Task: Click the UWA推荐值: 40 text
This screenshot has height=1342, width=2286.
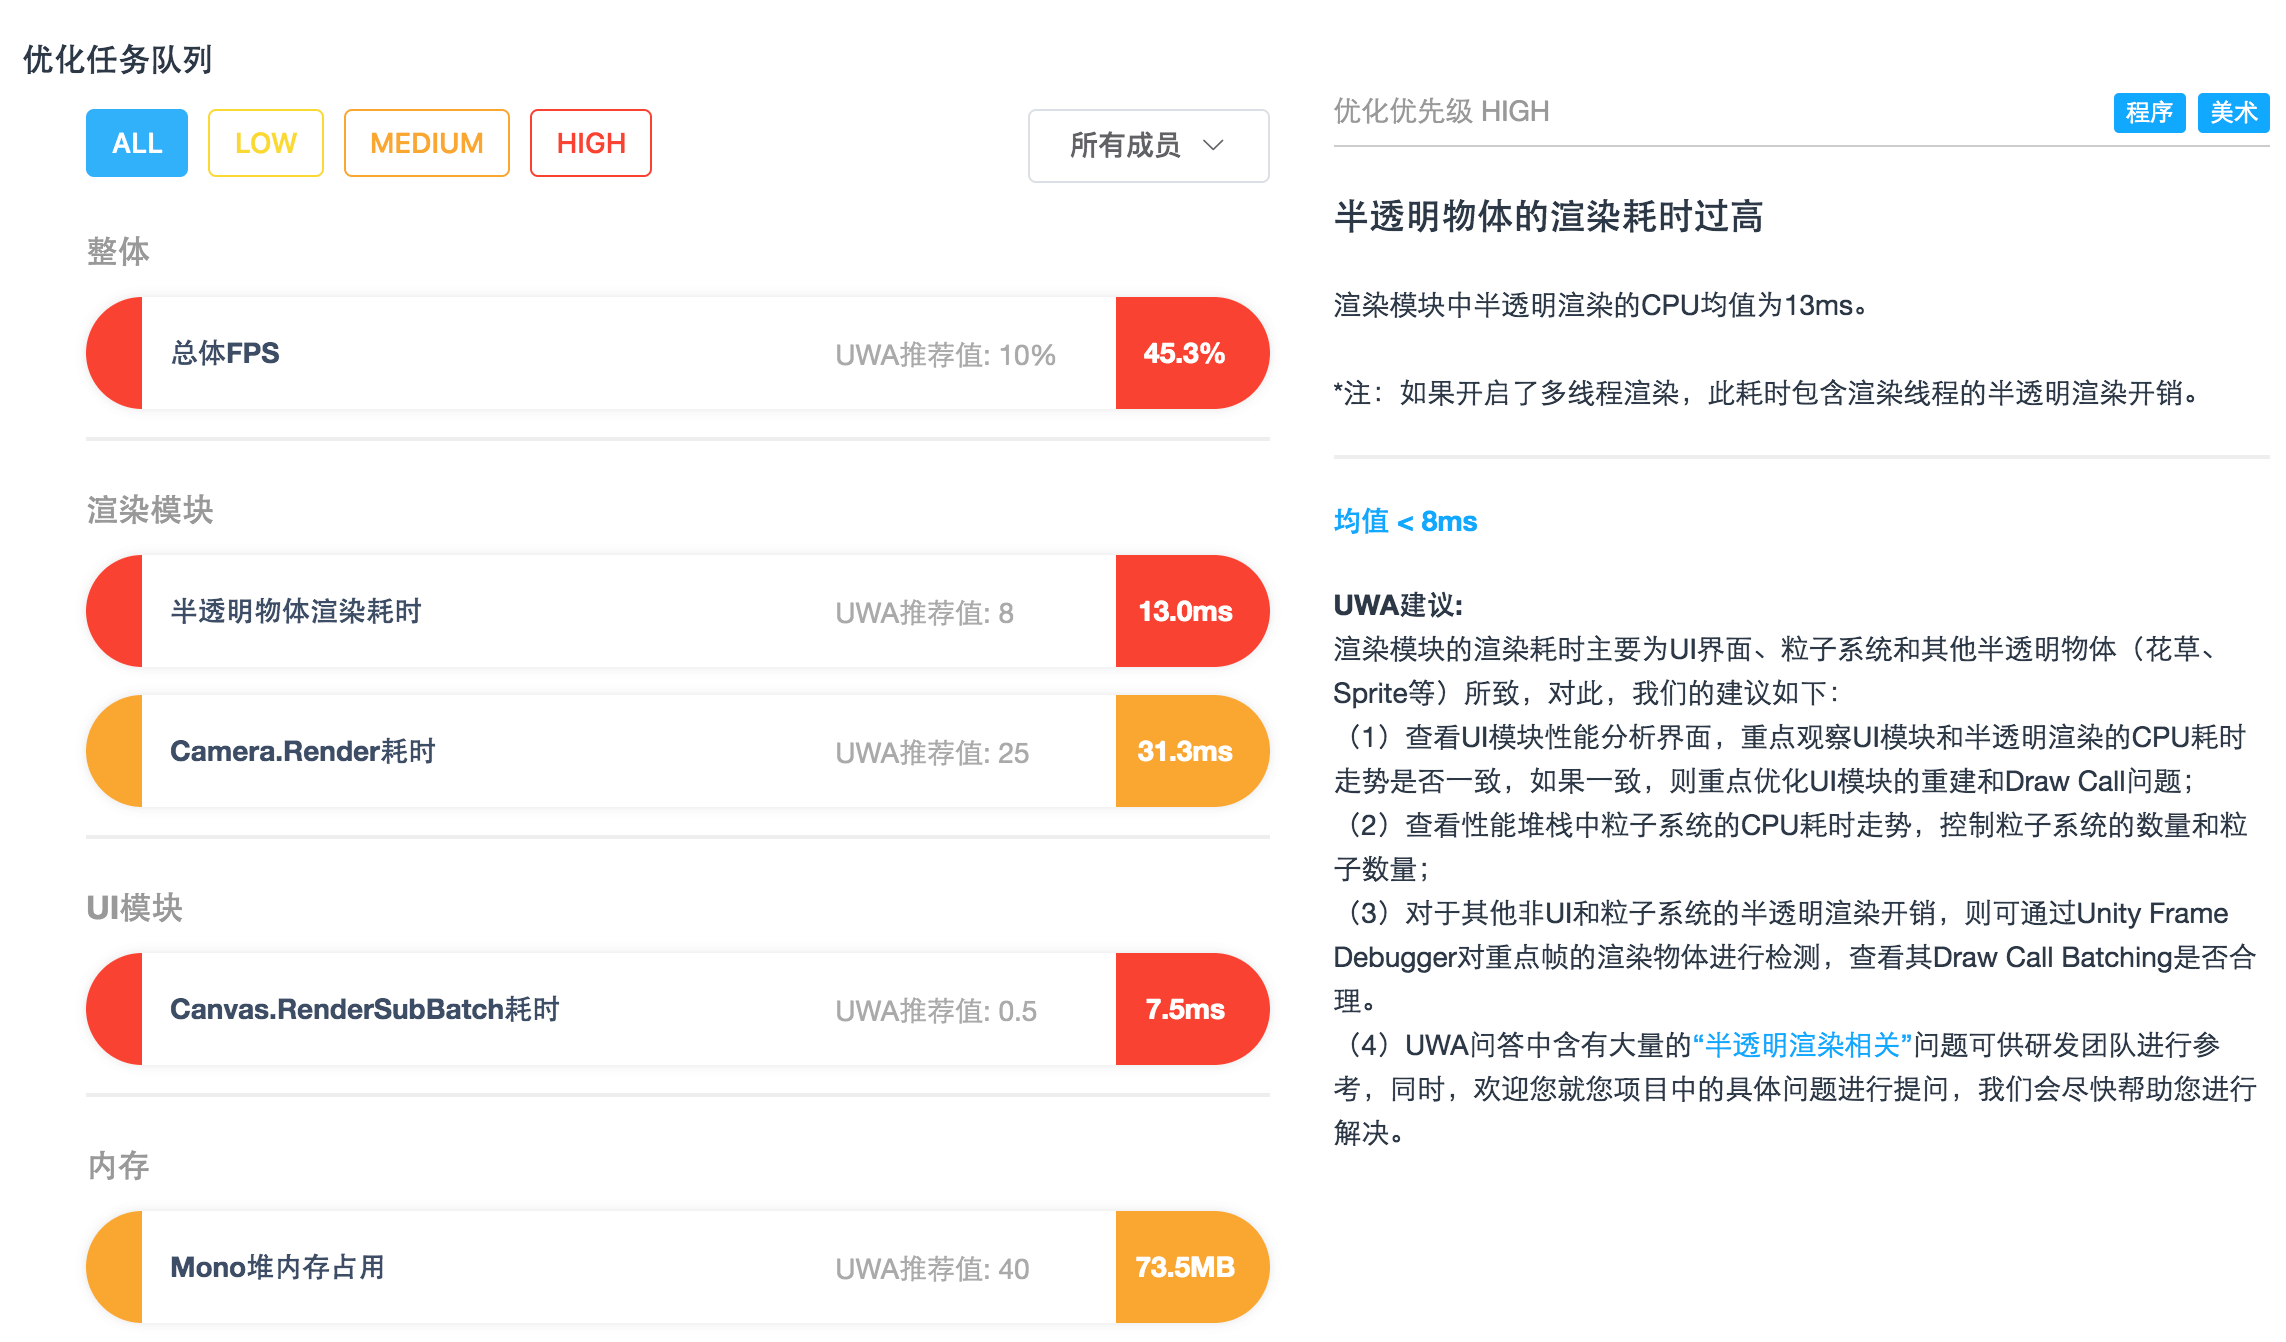Action: 932,1269
